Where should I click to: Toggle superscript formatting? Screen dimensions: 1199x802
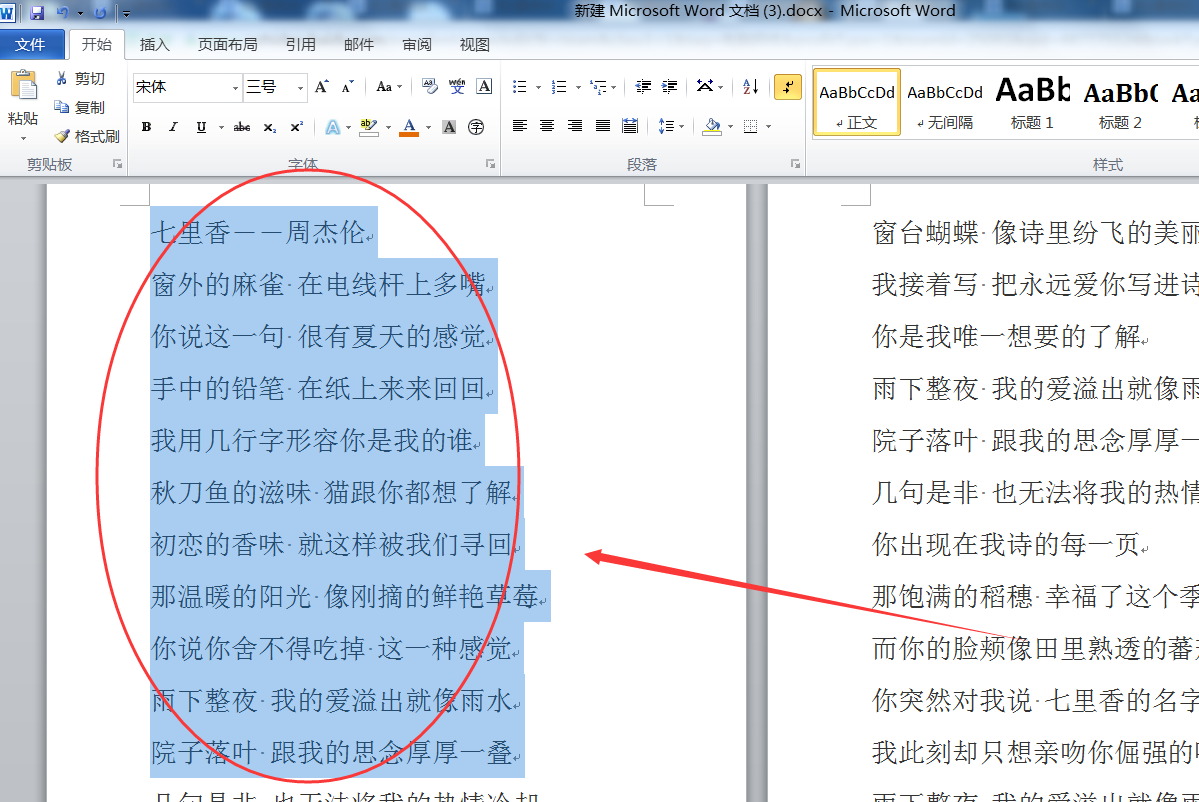[x=297, y=127]
